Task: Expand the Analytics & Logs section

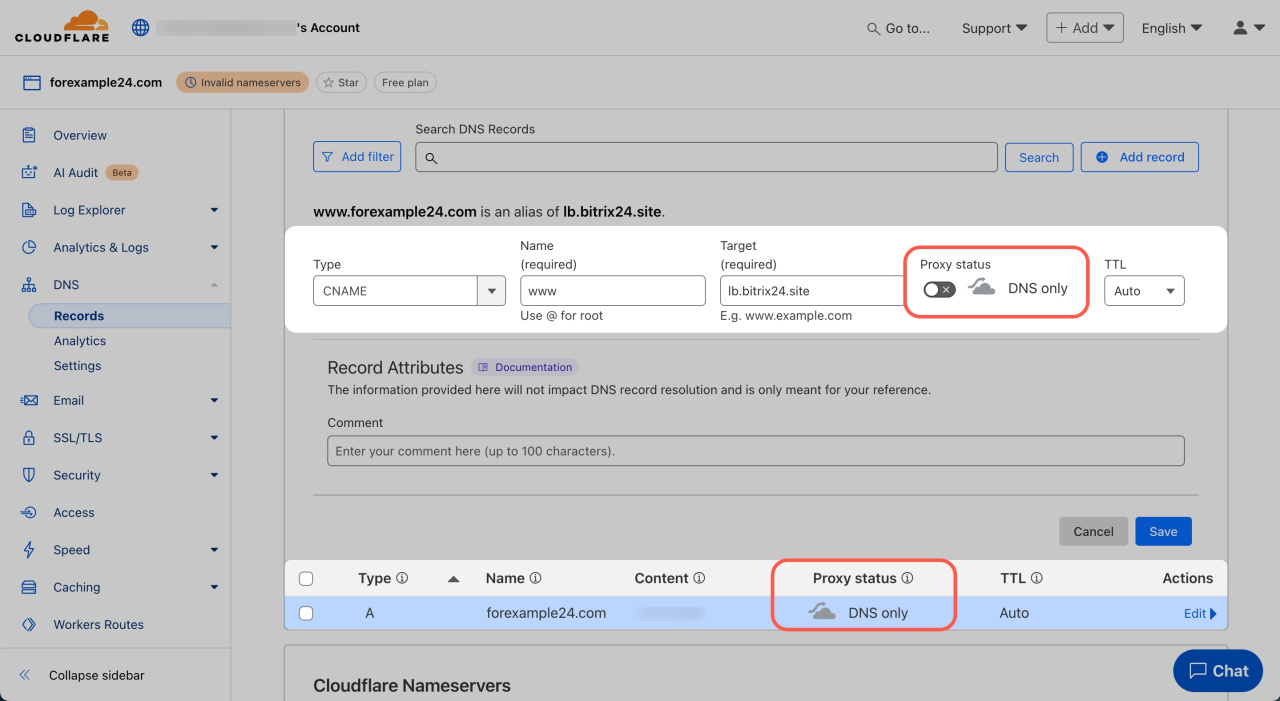Action: (x=214, y=248)
